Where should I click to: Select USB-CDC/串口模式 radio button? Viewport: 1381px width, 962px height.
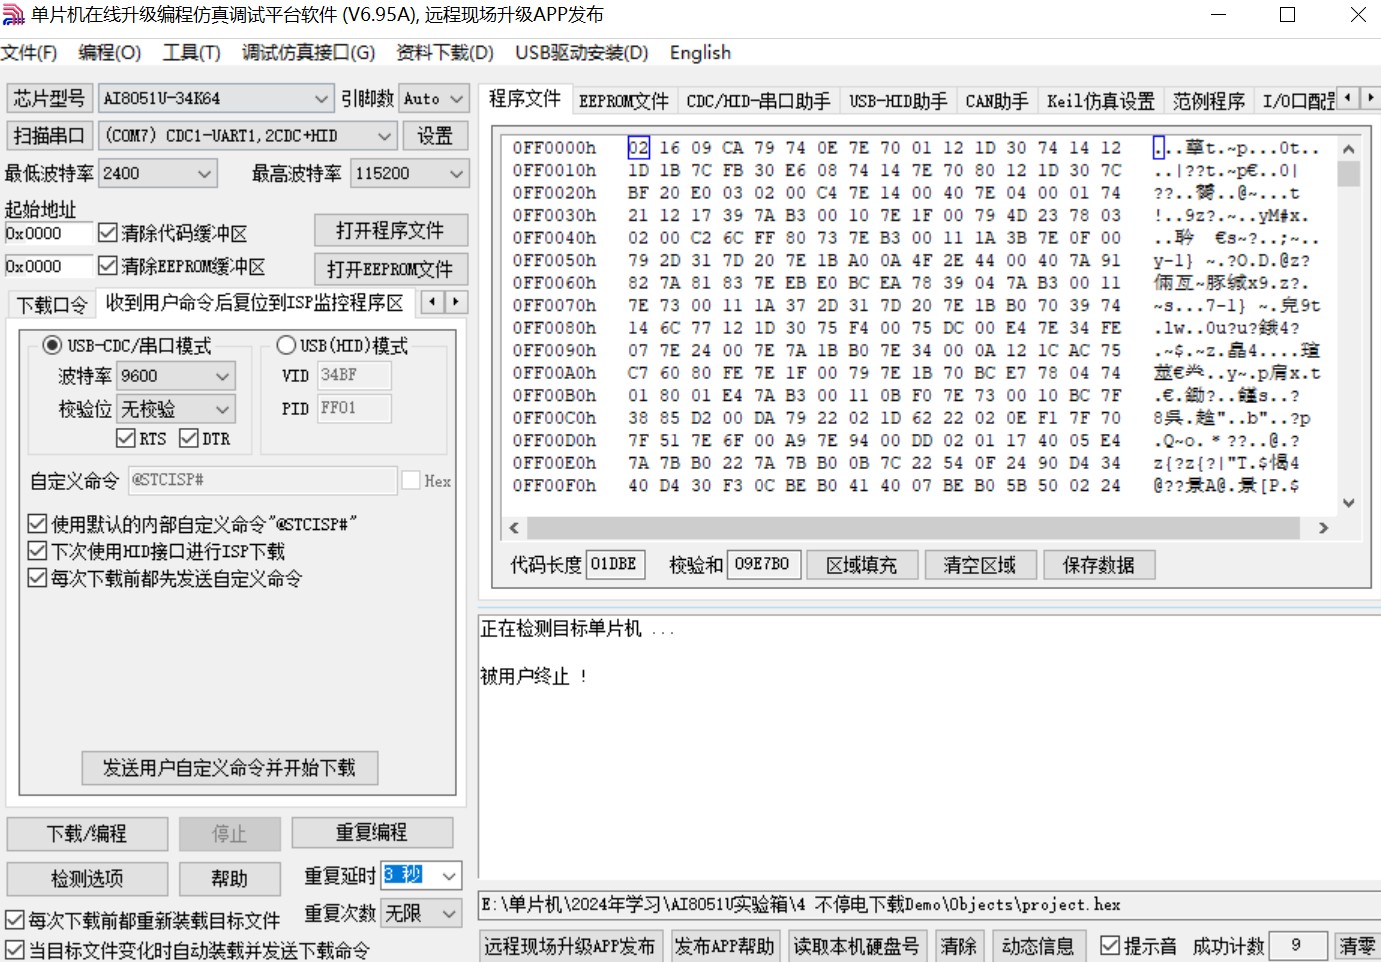(52, 345)
